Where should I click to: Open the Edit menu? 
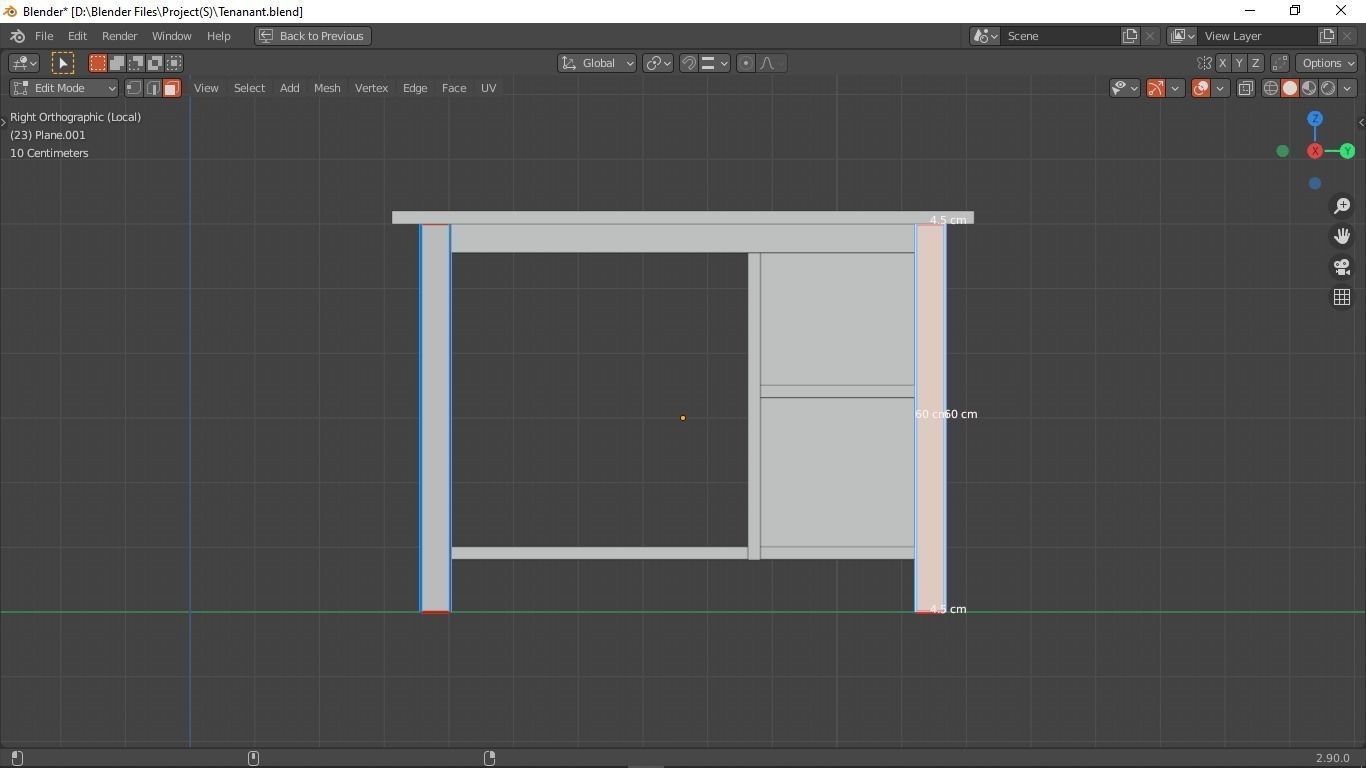click(x=77, y=36)
